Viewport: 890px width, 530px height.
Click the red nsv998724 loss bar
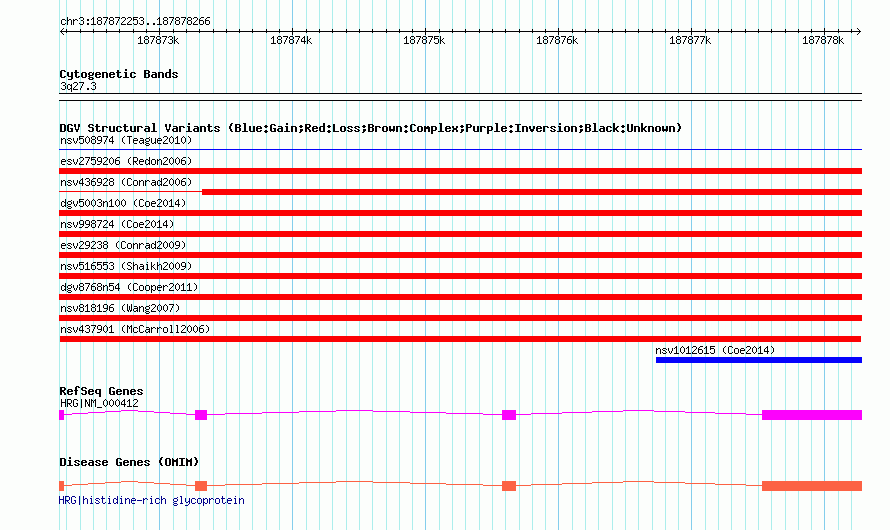point(460,234)
